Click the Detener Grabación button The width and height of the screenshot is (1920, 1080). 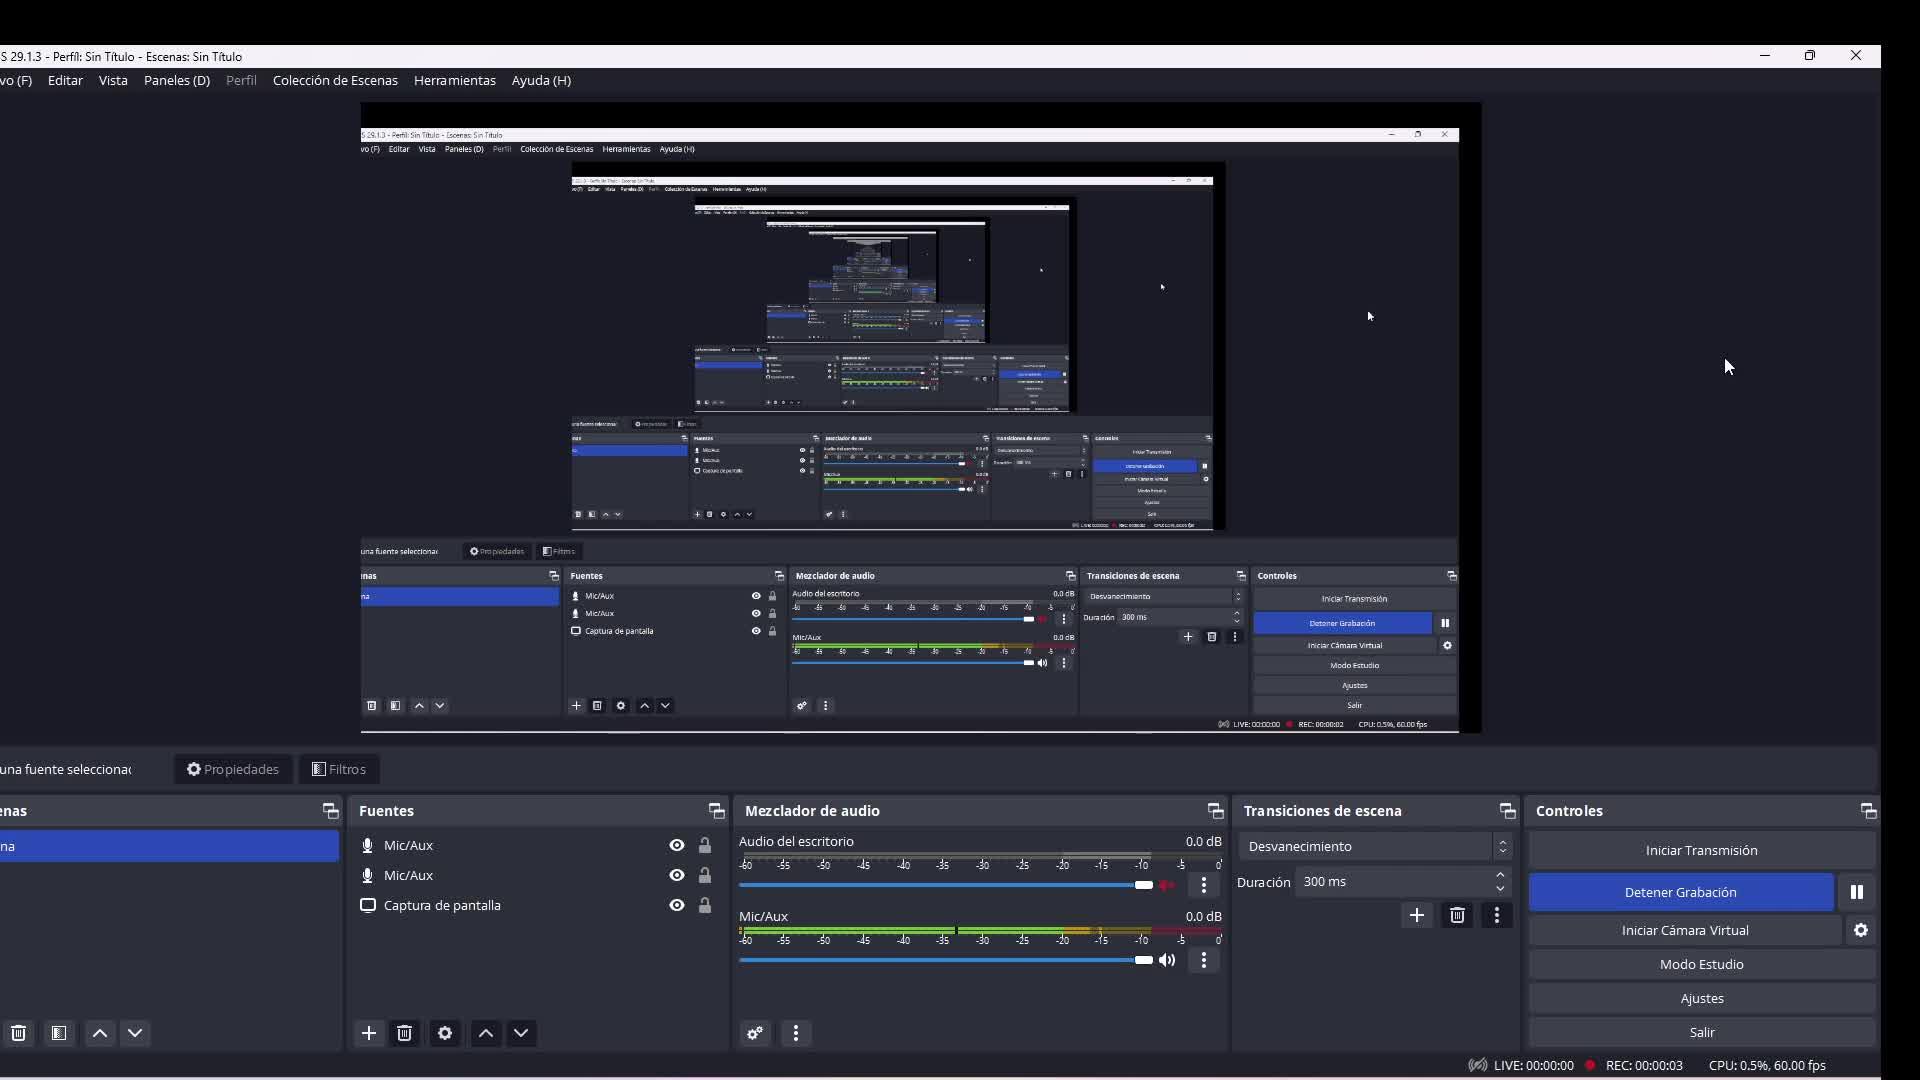[1680, 892]
